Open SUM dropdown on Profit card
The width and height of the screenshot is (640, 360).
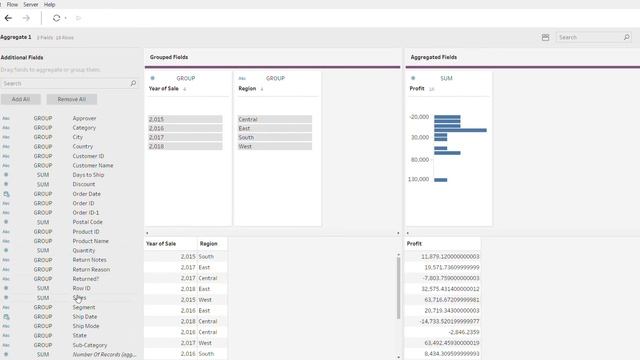[x=446, y=78]
